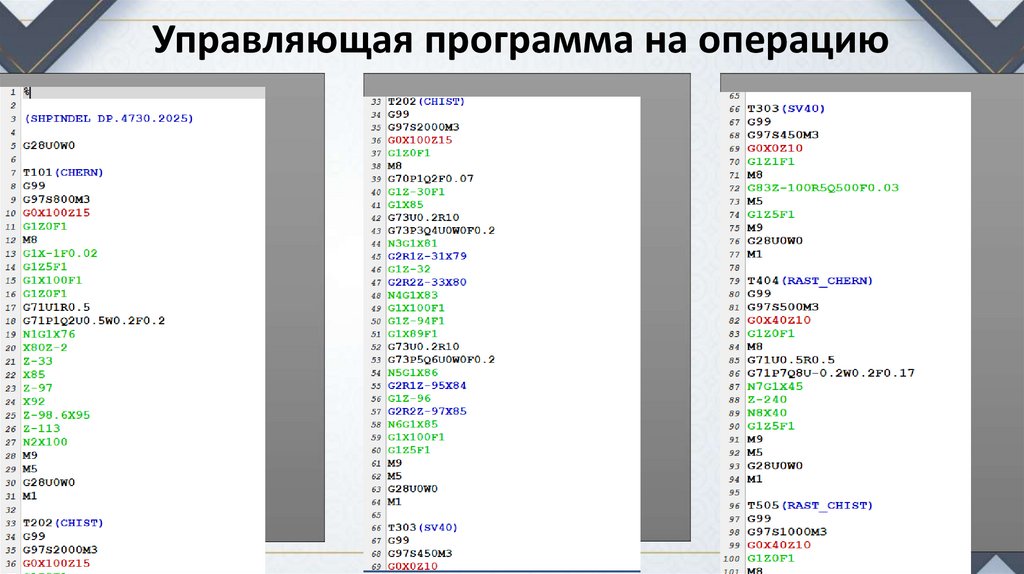Select the block N1G1X76
Viewport: 1024px width, 574px height.
click(x=49, y=334)
